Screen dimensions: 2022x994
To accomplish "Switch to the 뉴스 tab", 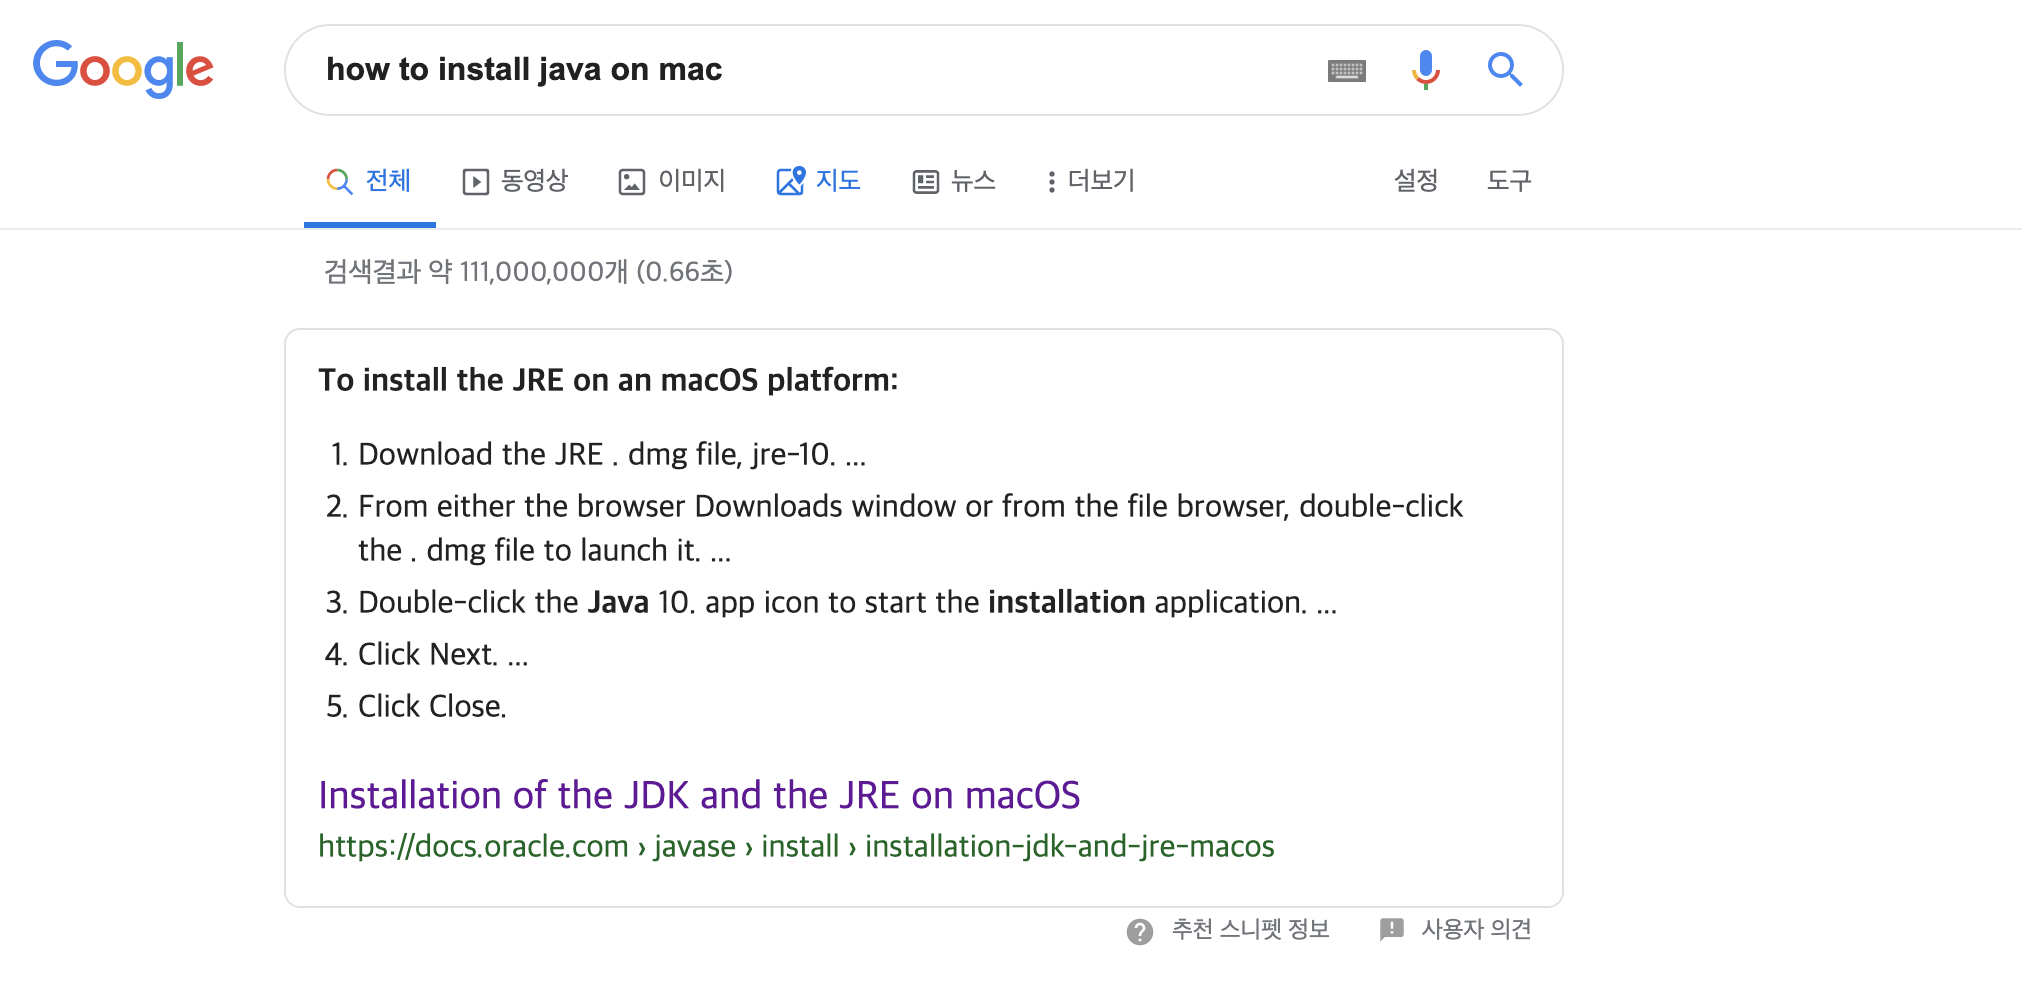I will [954, 181].
